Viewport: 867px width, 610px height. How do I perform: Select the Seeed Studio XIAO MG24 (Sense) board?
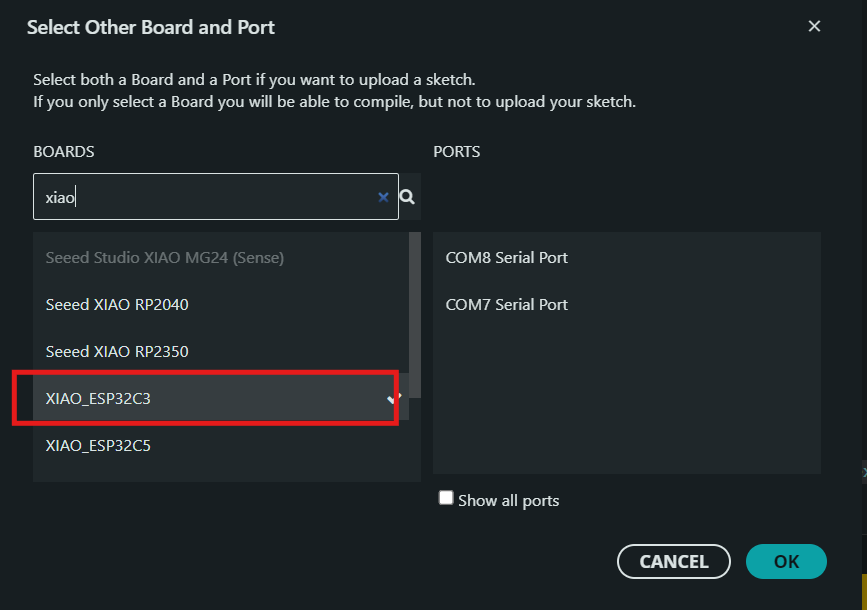(165, 258)
